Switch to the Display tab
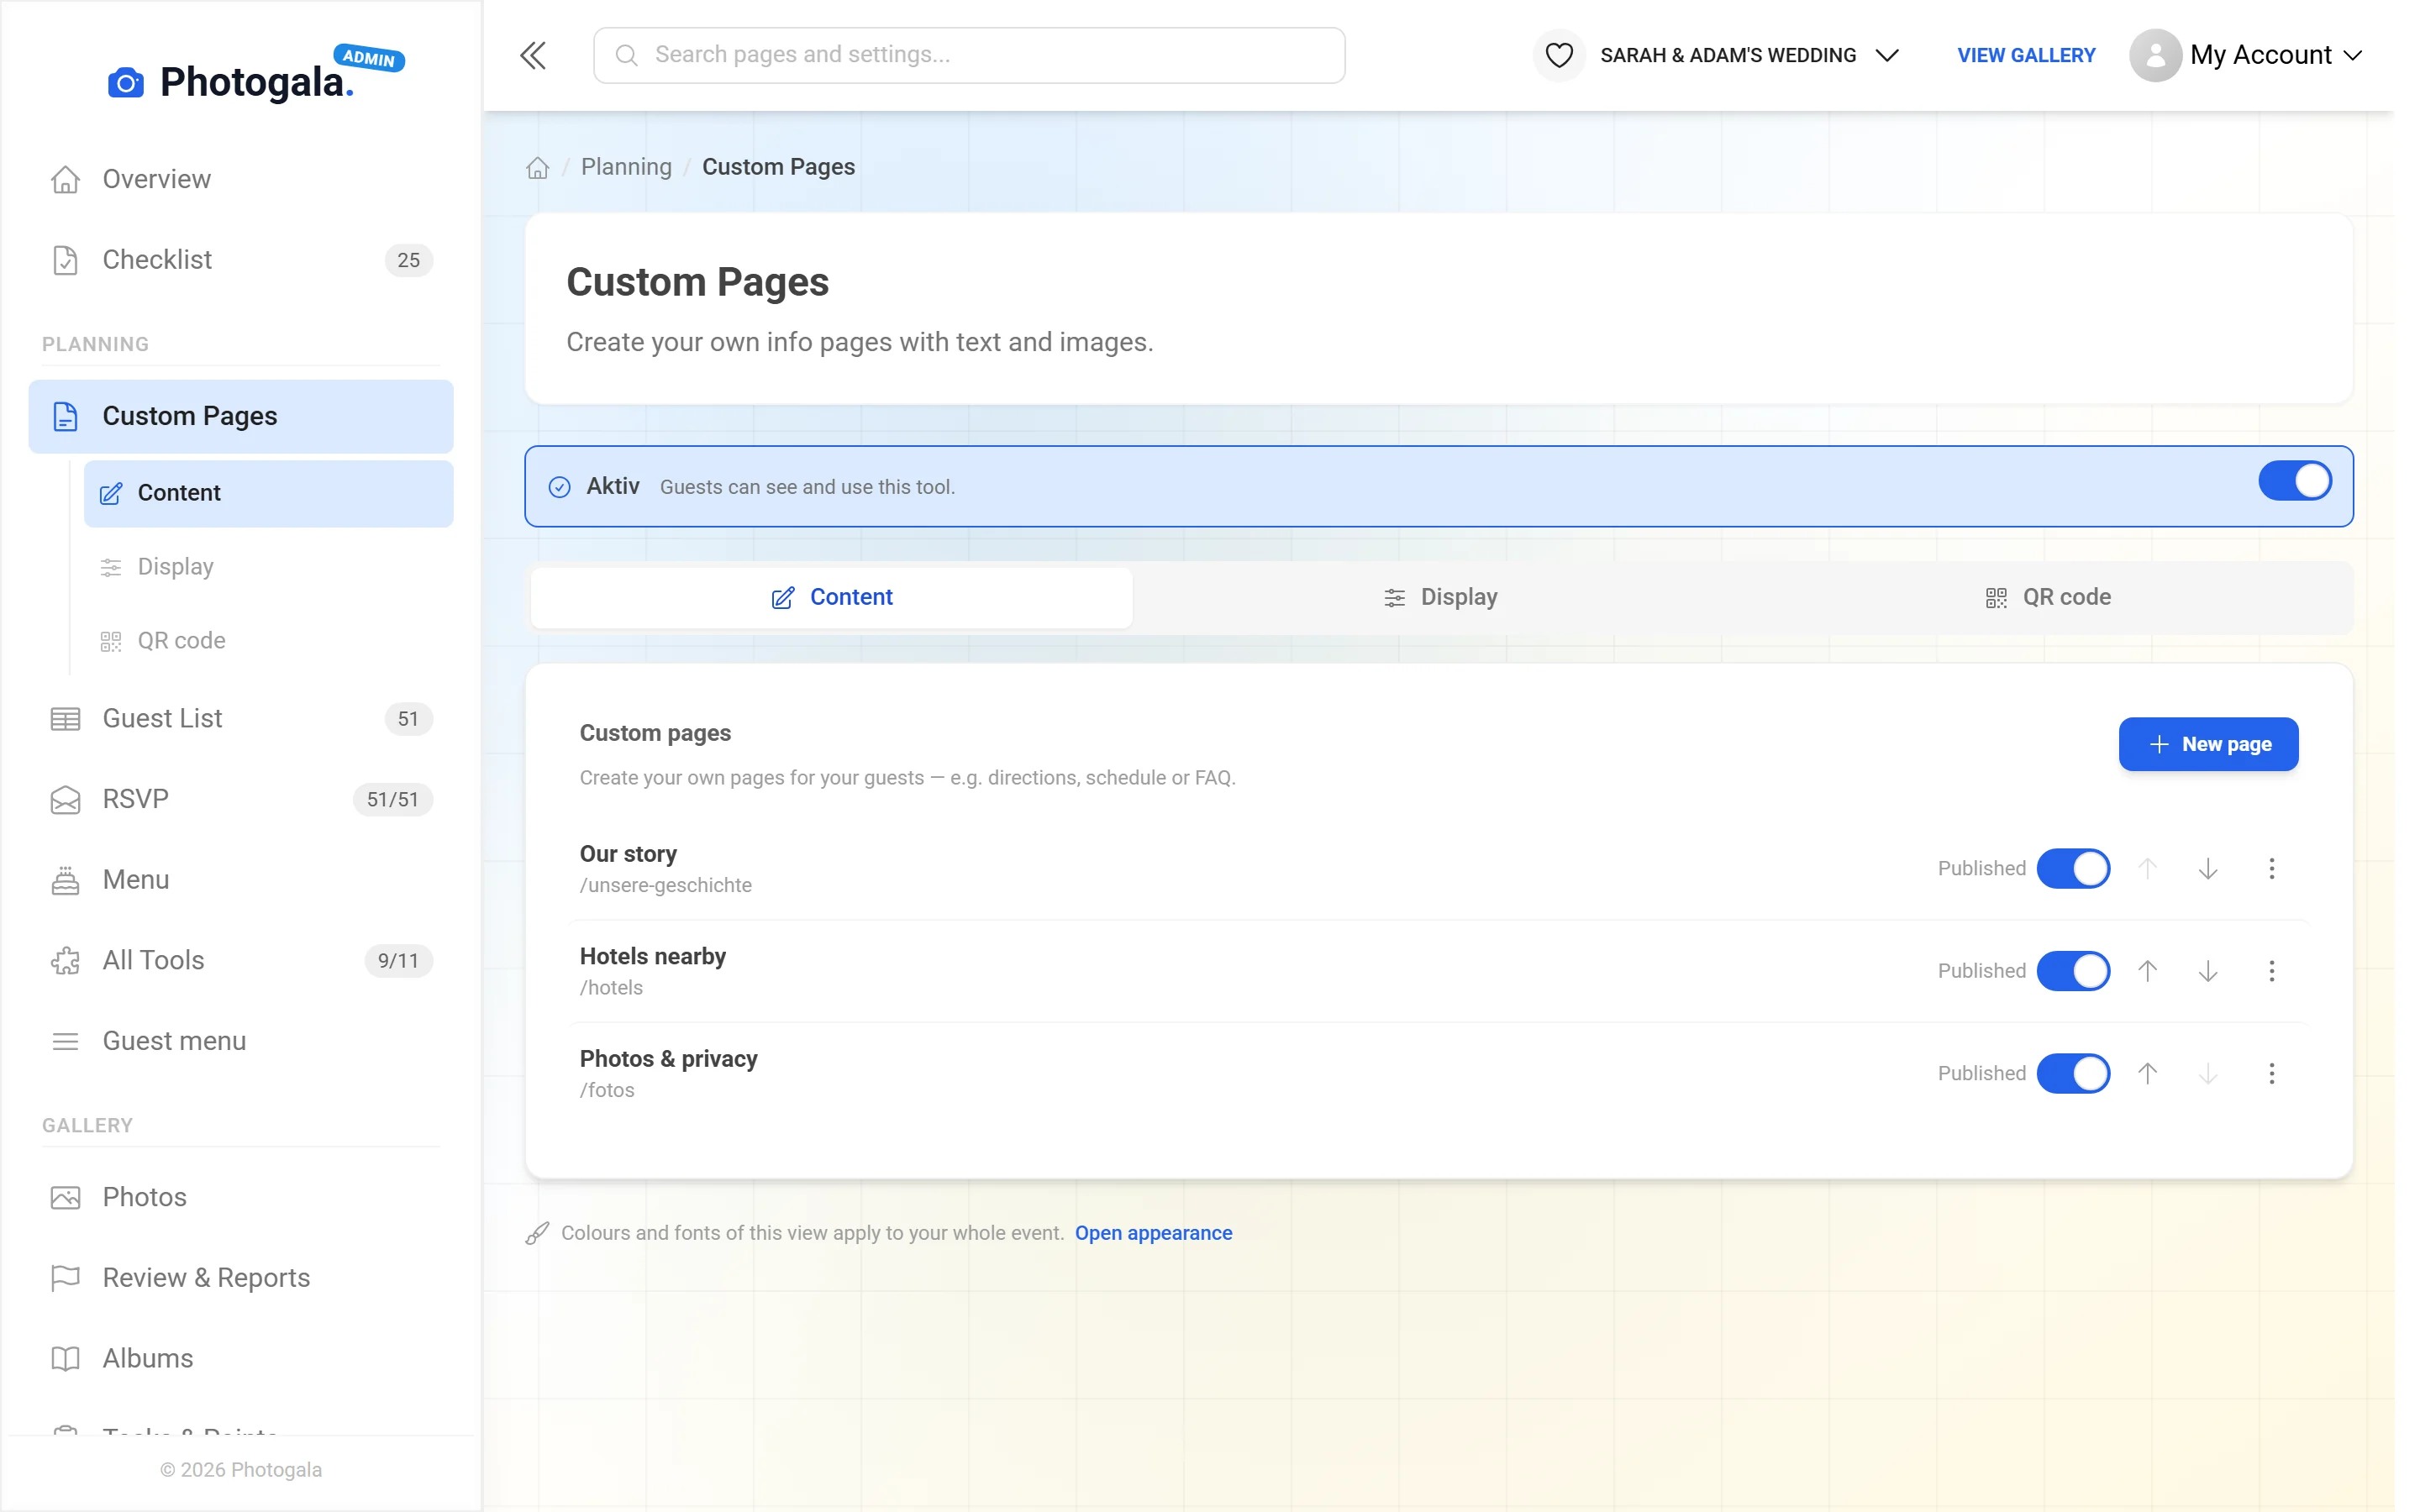The height and width of the screenshot is (1512, 2420). (1439, 597)
